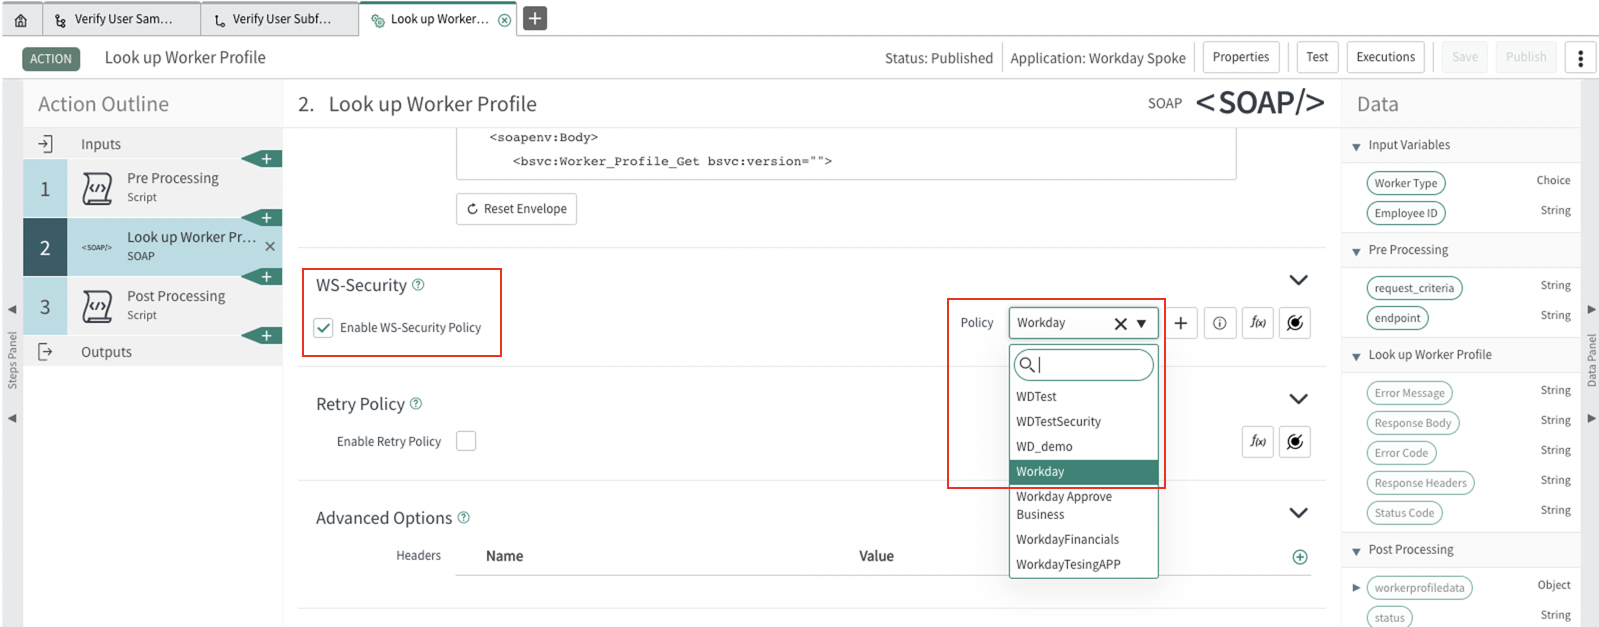Viewport: 1599px width, 627px height.
Task: Click the Test button
Action: click(1317, 57)
